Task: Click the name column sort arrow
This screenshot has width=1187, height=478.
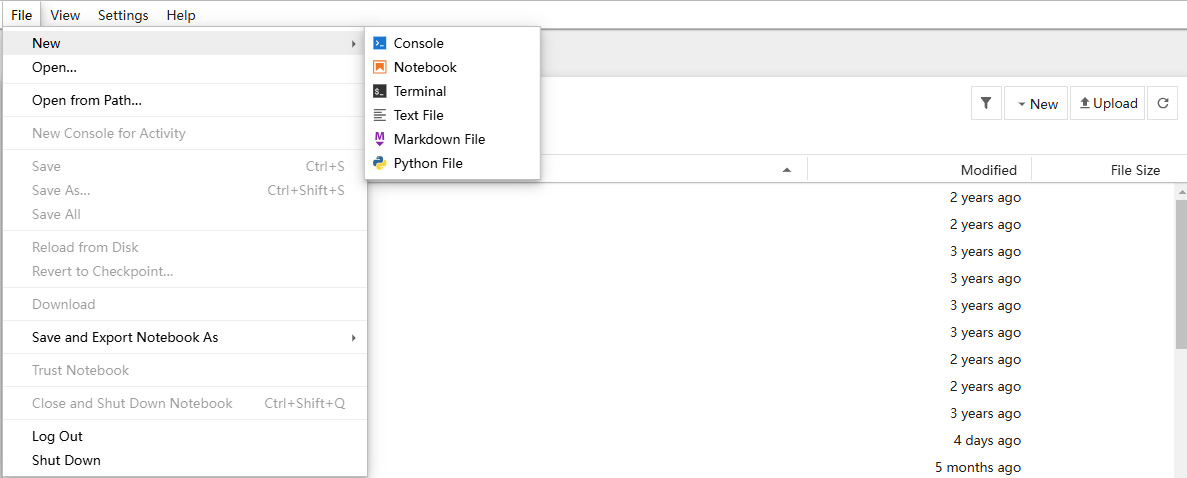Action: click(787, 170)
